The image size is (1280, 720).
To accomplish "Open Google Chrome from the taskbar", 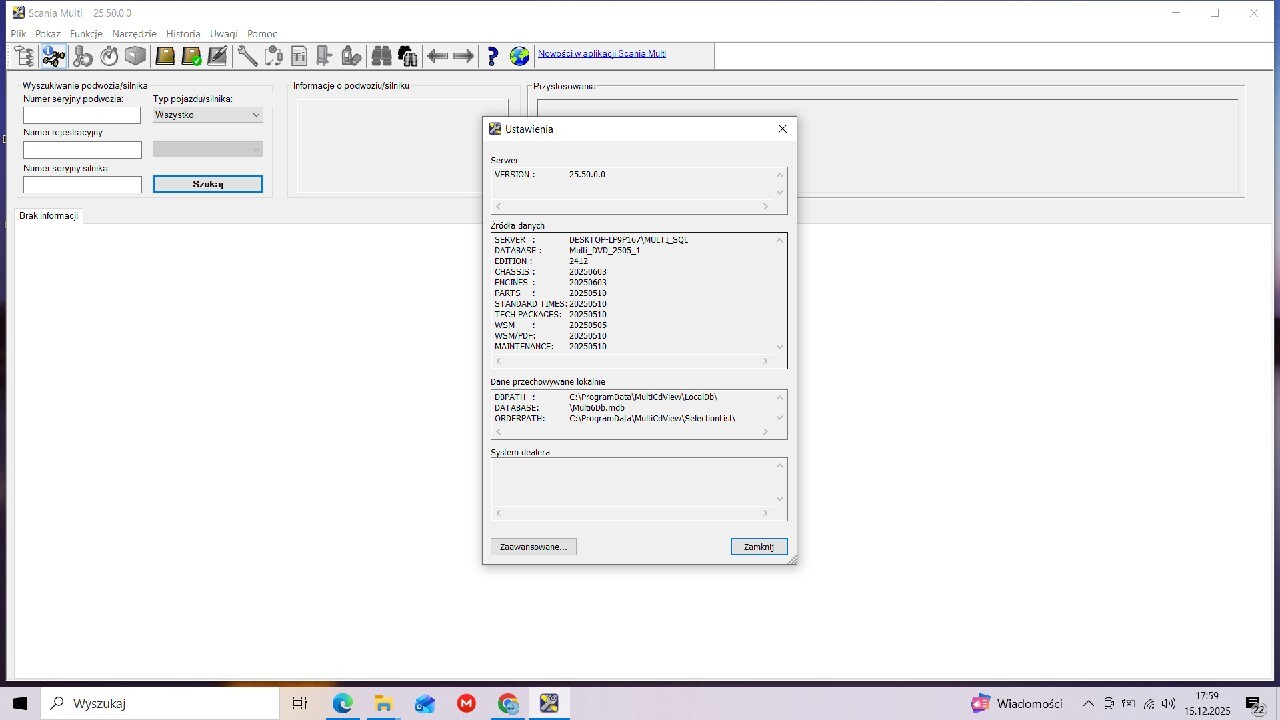I will tap(507, 704).
